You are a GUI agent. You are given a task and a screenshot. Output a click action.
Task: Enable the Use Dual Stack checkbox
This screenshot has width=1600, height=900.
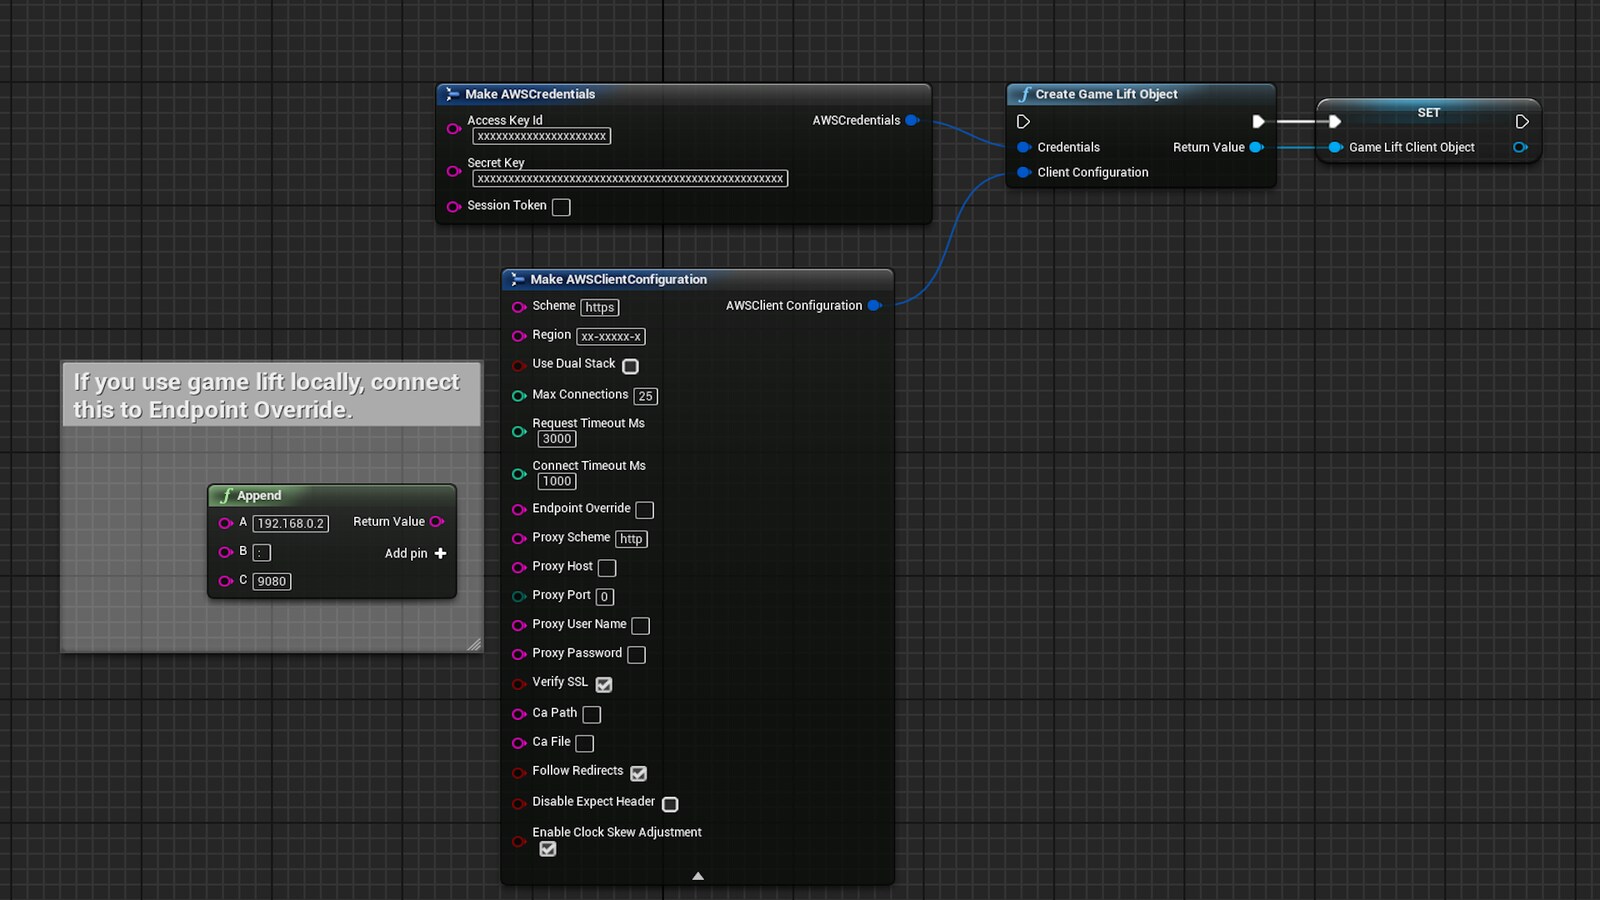click(x=630, y=365)
